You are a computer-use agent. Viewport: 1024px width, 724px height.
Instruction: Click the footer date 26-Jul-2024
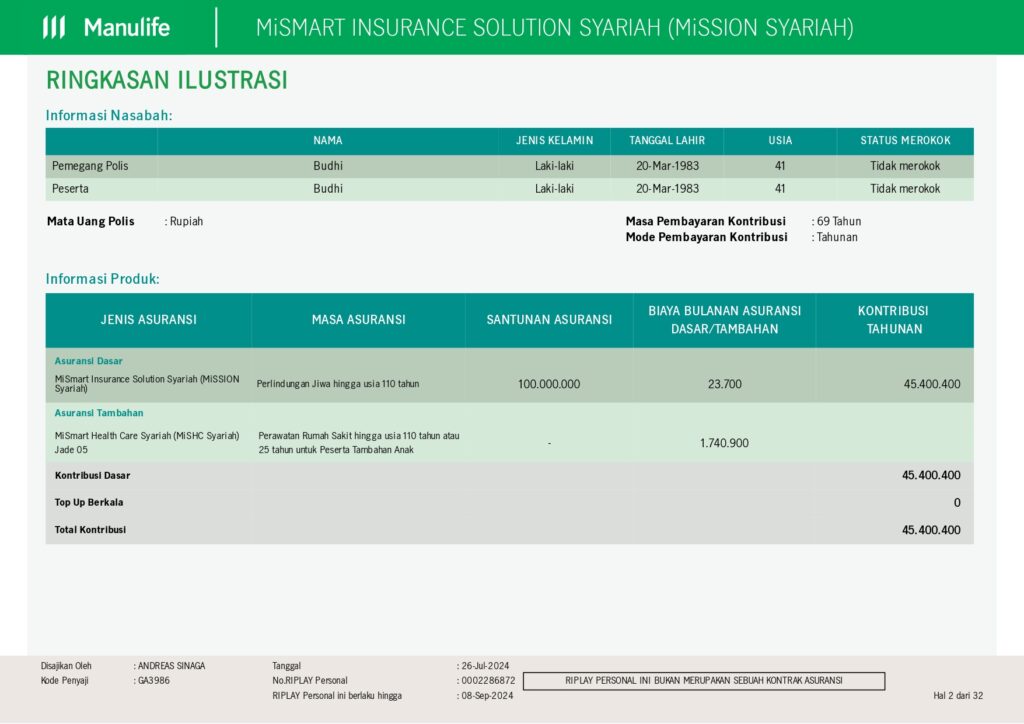(x=485, y=666)
